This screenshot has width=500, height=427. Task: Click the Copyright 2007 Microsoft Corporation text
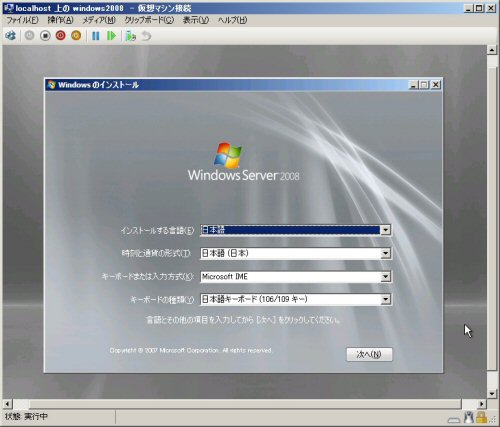pyautogui.click(x=191, y=350)
